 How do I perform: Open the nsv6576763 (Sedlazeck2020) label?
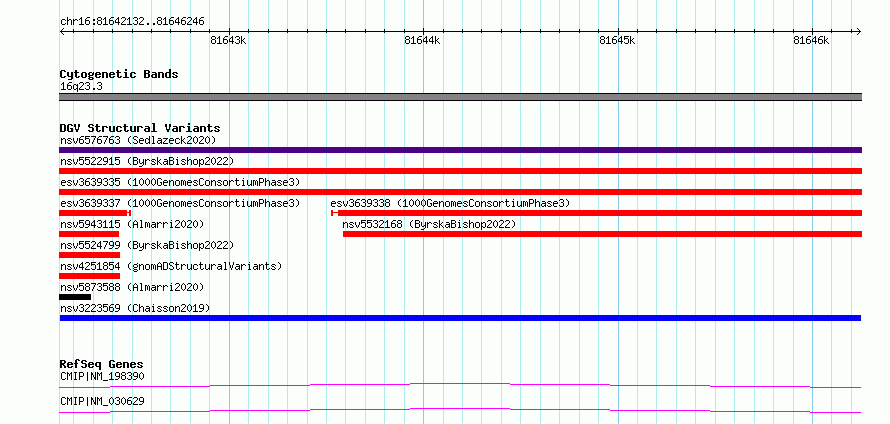138,140
